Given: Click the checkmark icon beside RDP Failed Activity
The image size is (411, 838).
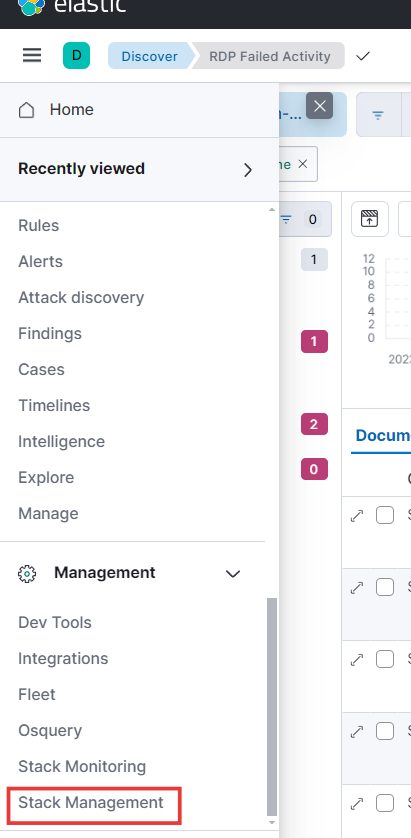Looking at the screenshot, I should click(x=363, y=56).
